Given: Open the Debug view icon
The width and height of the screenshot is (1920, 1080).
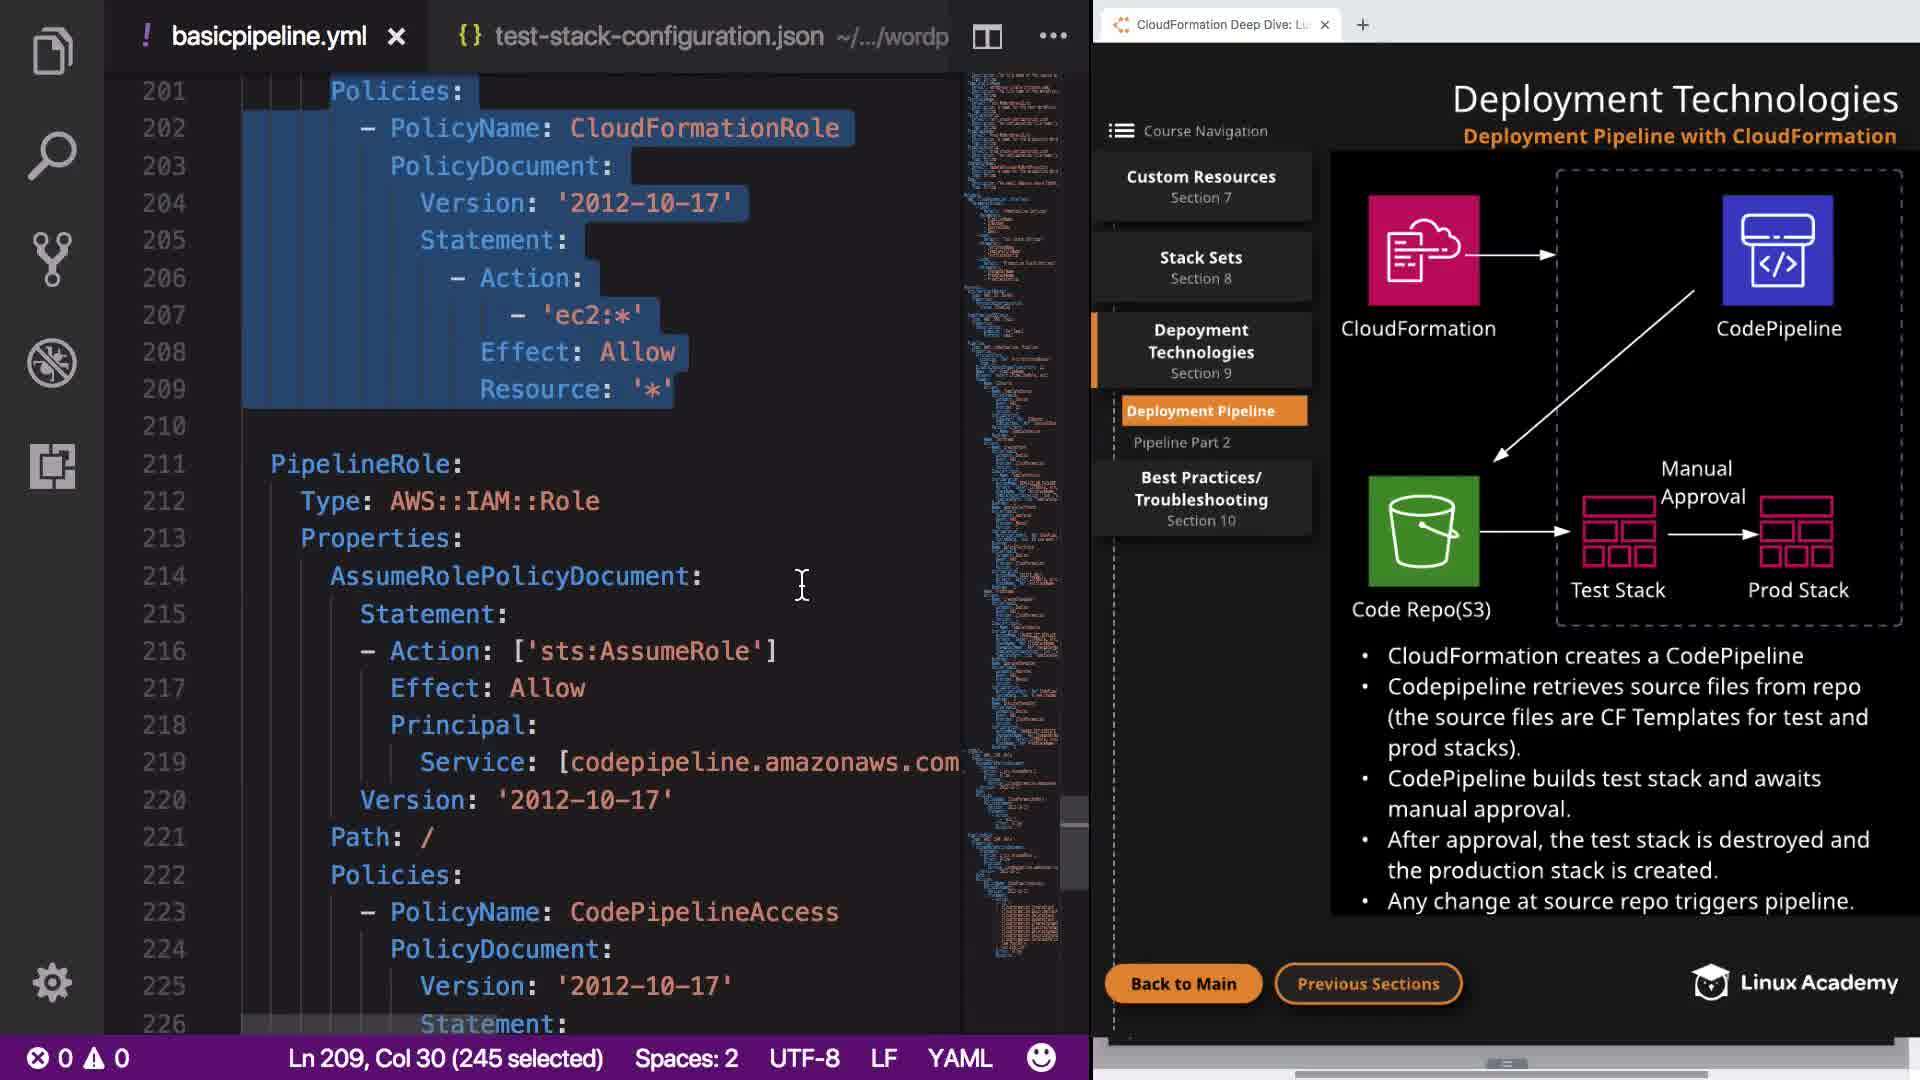Looking at the screenshot, I should tap(52, 363).
